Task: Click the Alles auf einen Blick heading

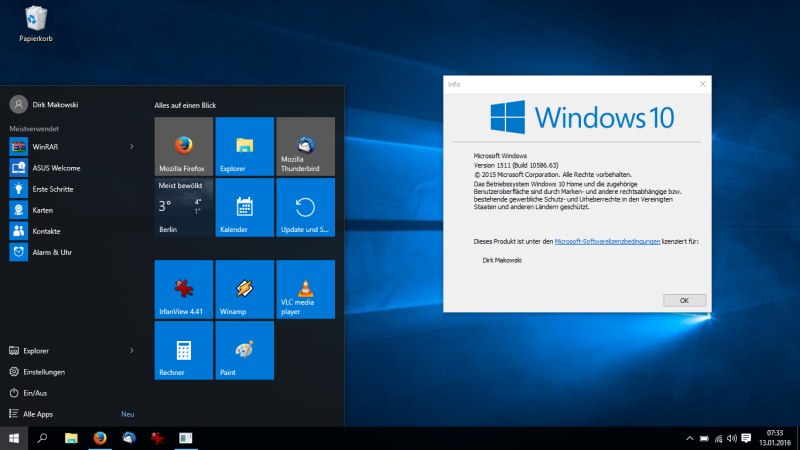Action: [x=185, y=105]
